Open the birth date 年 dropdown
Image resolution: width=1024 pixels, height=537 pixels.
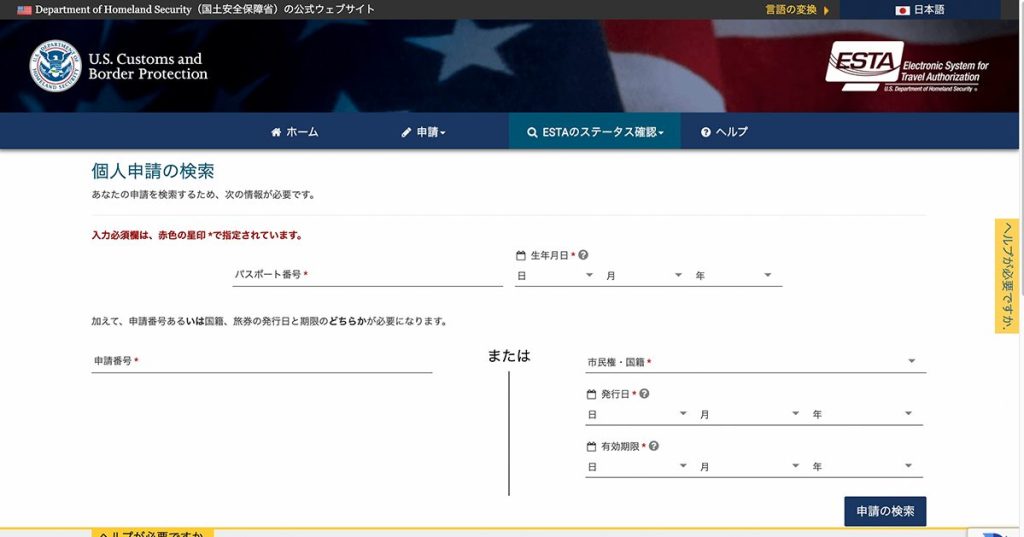pyautogui.click(x=735, y=275)
